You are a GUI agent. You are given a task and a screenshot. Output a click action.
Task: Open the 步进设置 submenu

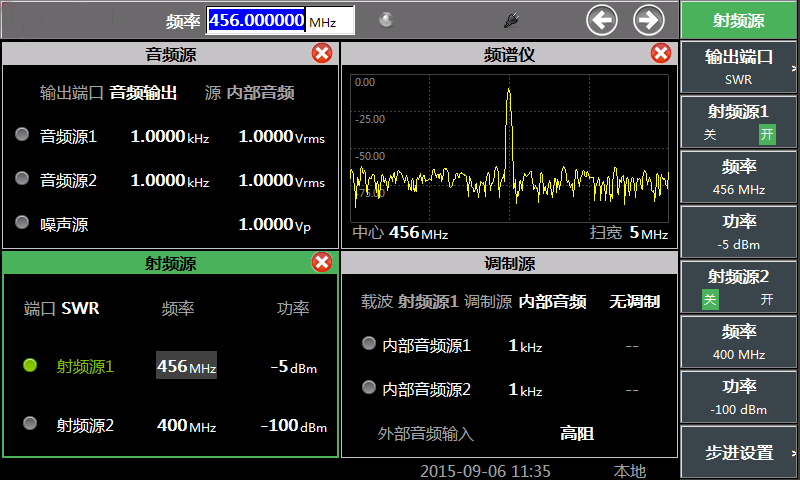(740, 452)
